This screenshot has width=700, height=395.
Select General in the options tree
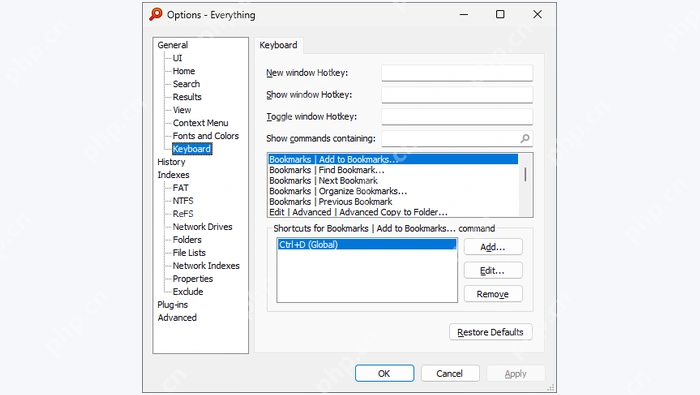pos(173,45)
